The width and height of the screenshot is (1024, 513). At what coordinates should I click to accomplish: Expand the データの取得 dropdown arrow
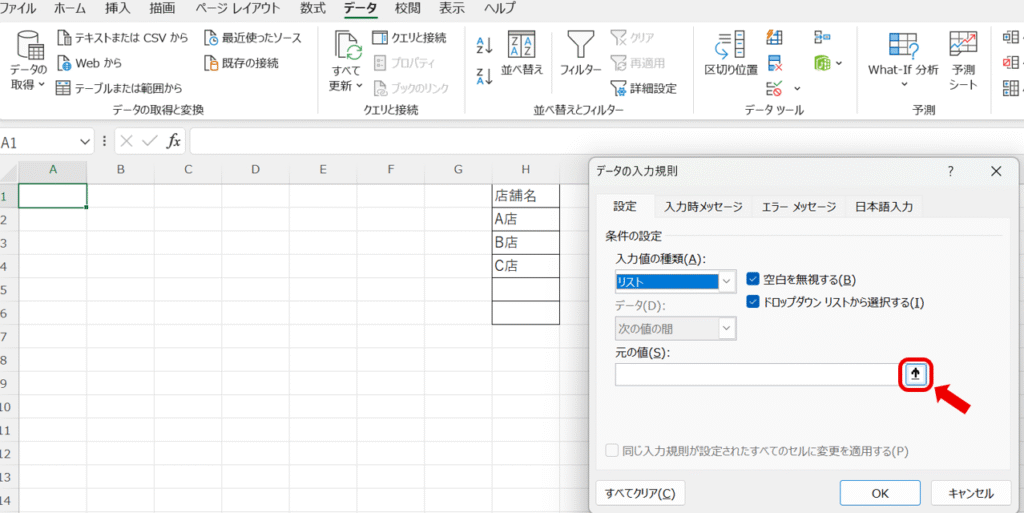[42, 85]
